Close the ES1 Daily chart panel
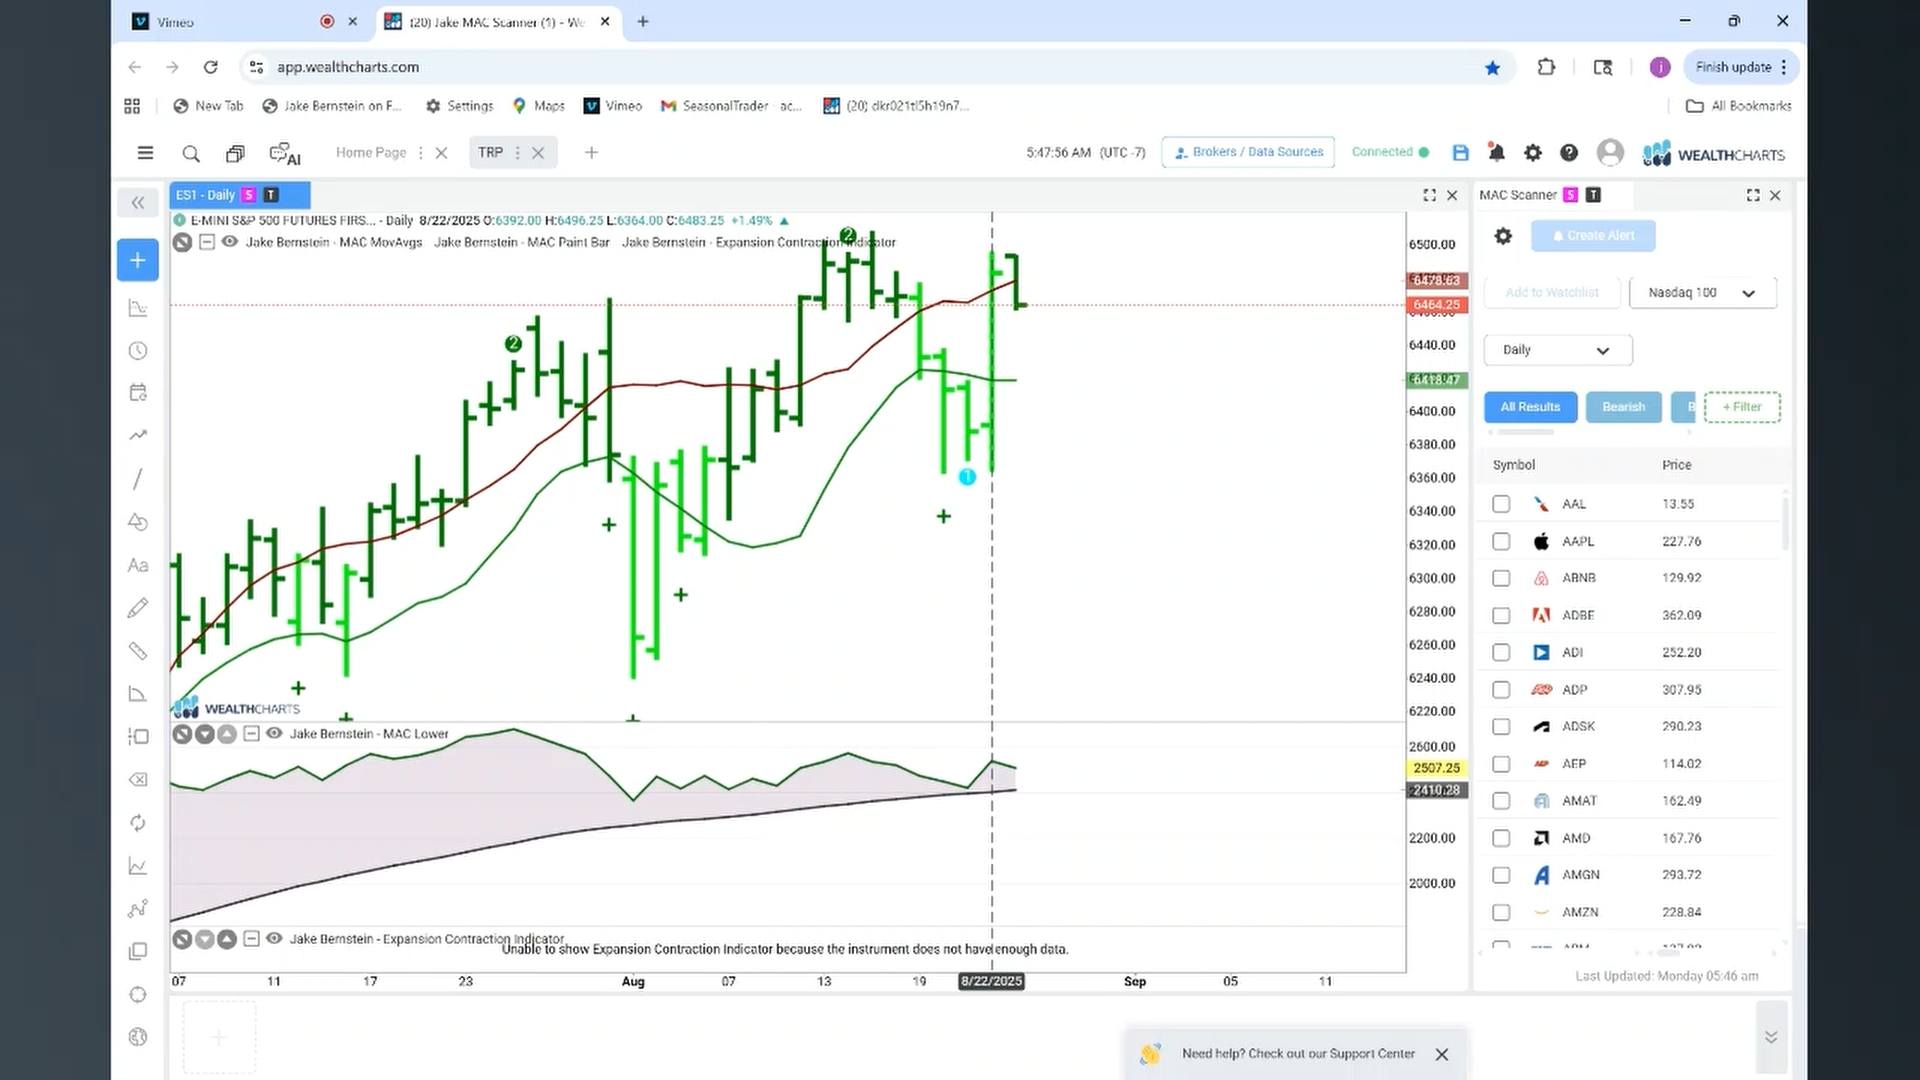Screen dimensions: 1920x1080 pos(1453,195)
